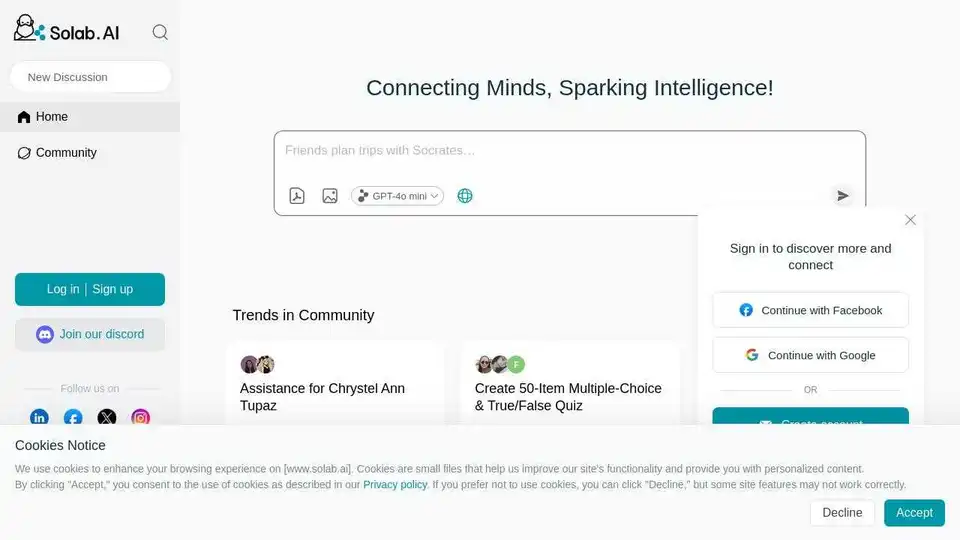
Task: Open the X (Twitter) social icon
Action: click(x=107, y=418)
